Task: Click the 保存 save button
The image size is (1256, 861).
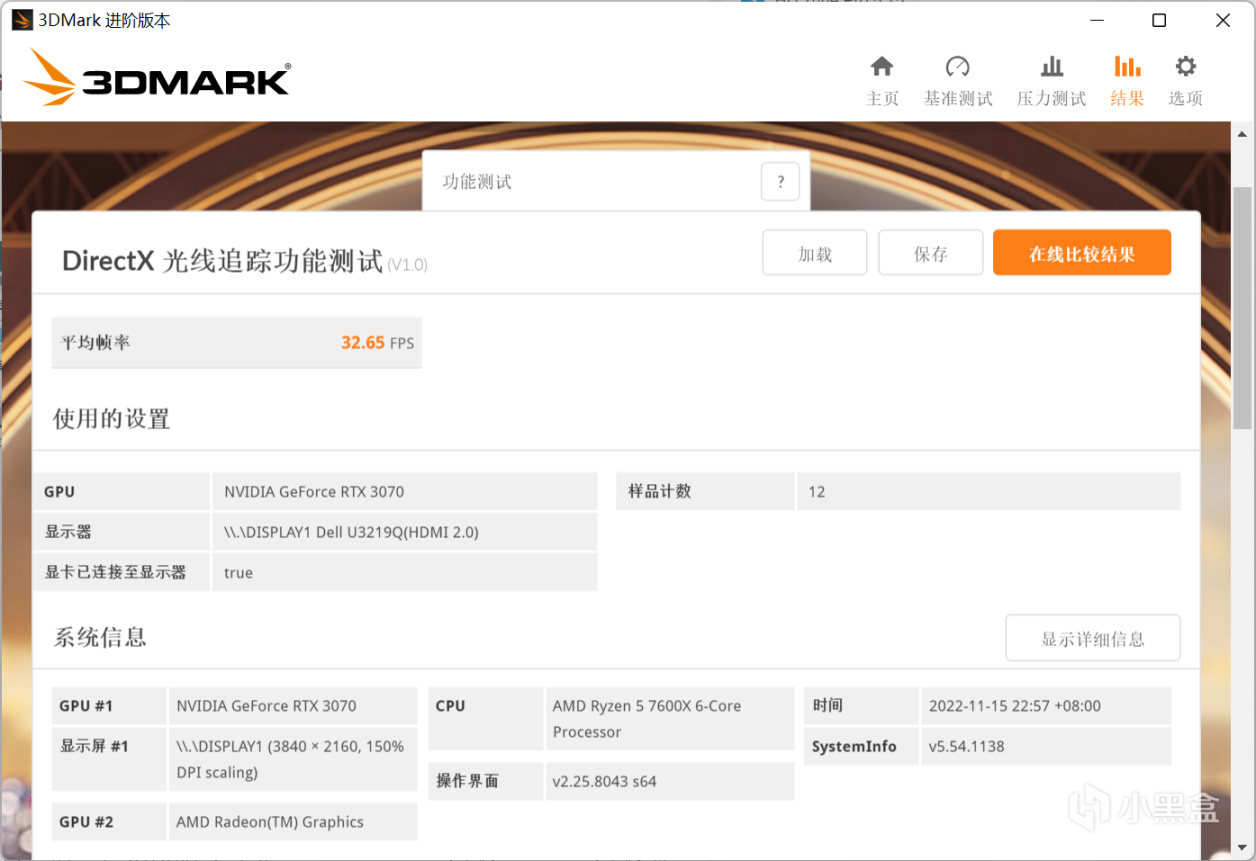Action: tap(931, 254)
